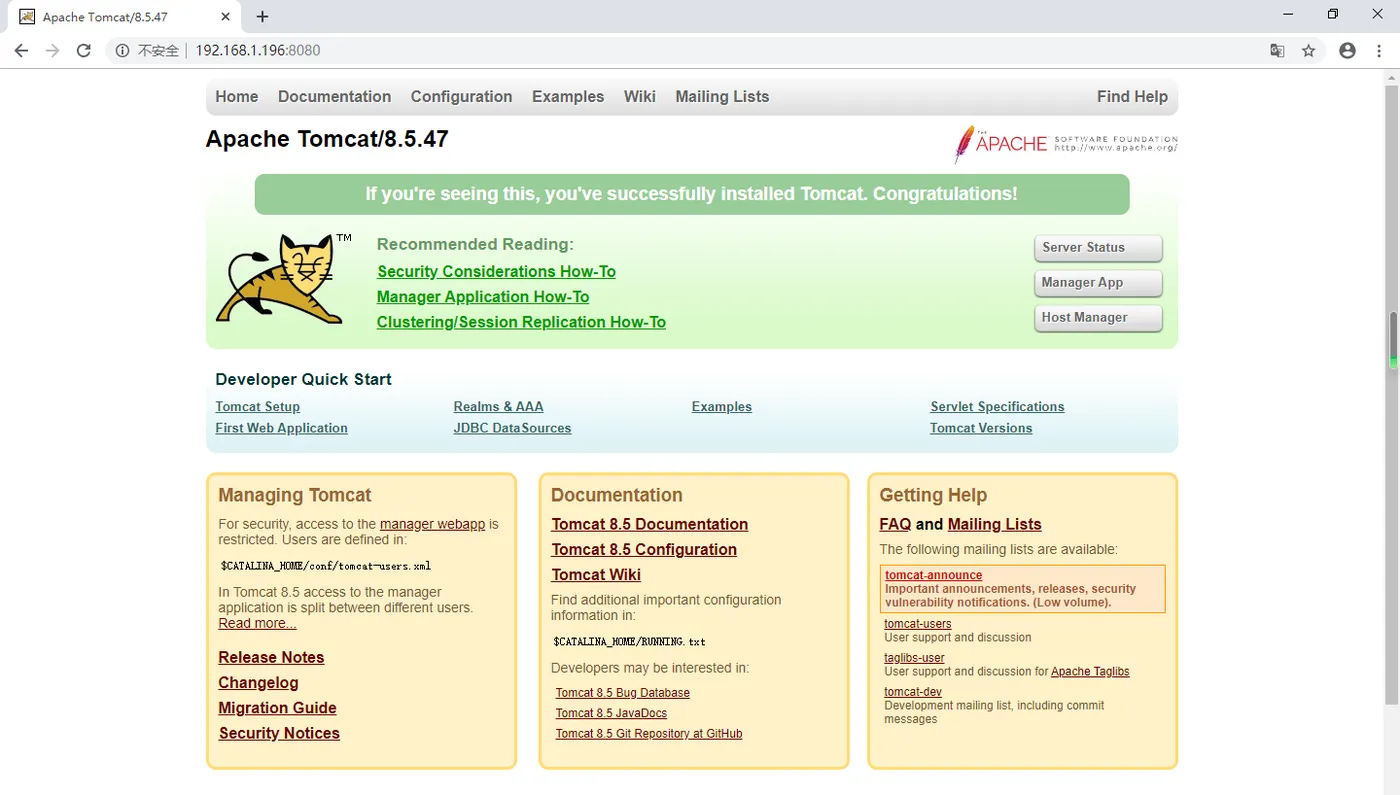Open the Tomcat Versions link

981,428
